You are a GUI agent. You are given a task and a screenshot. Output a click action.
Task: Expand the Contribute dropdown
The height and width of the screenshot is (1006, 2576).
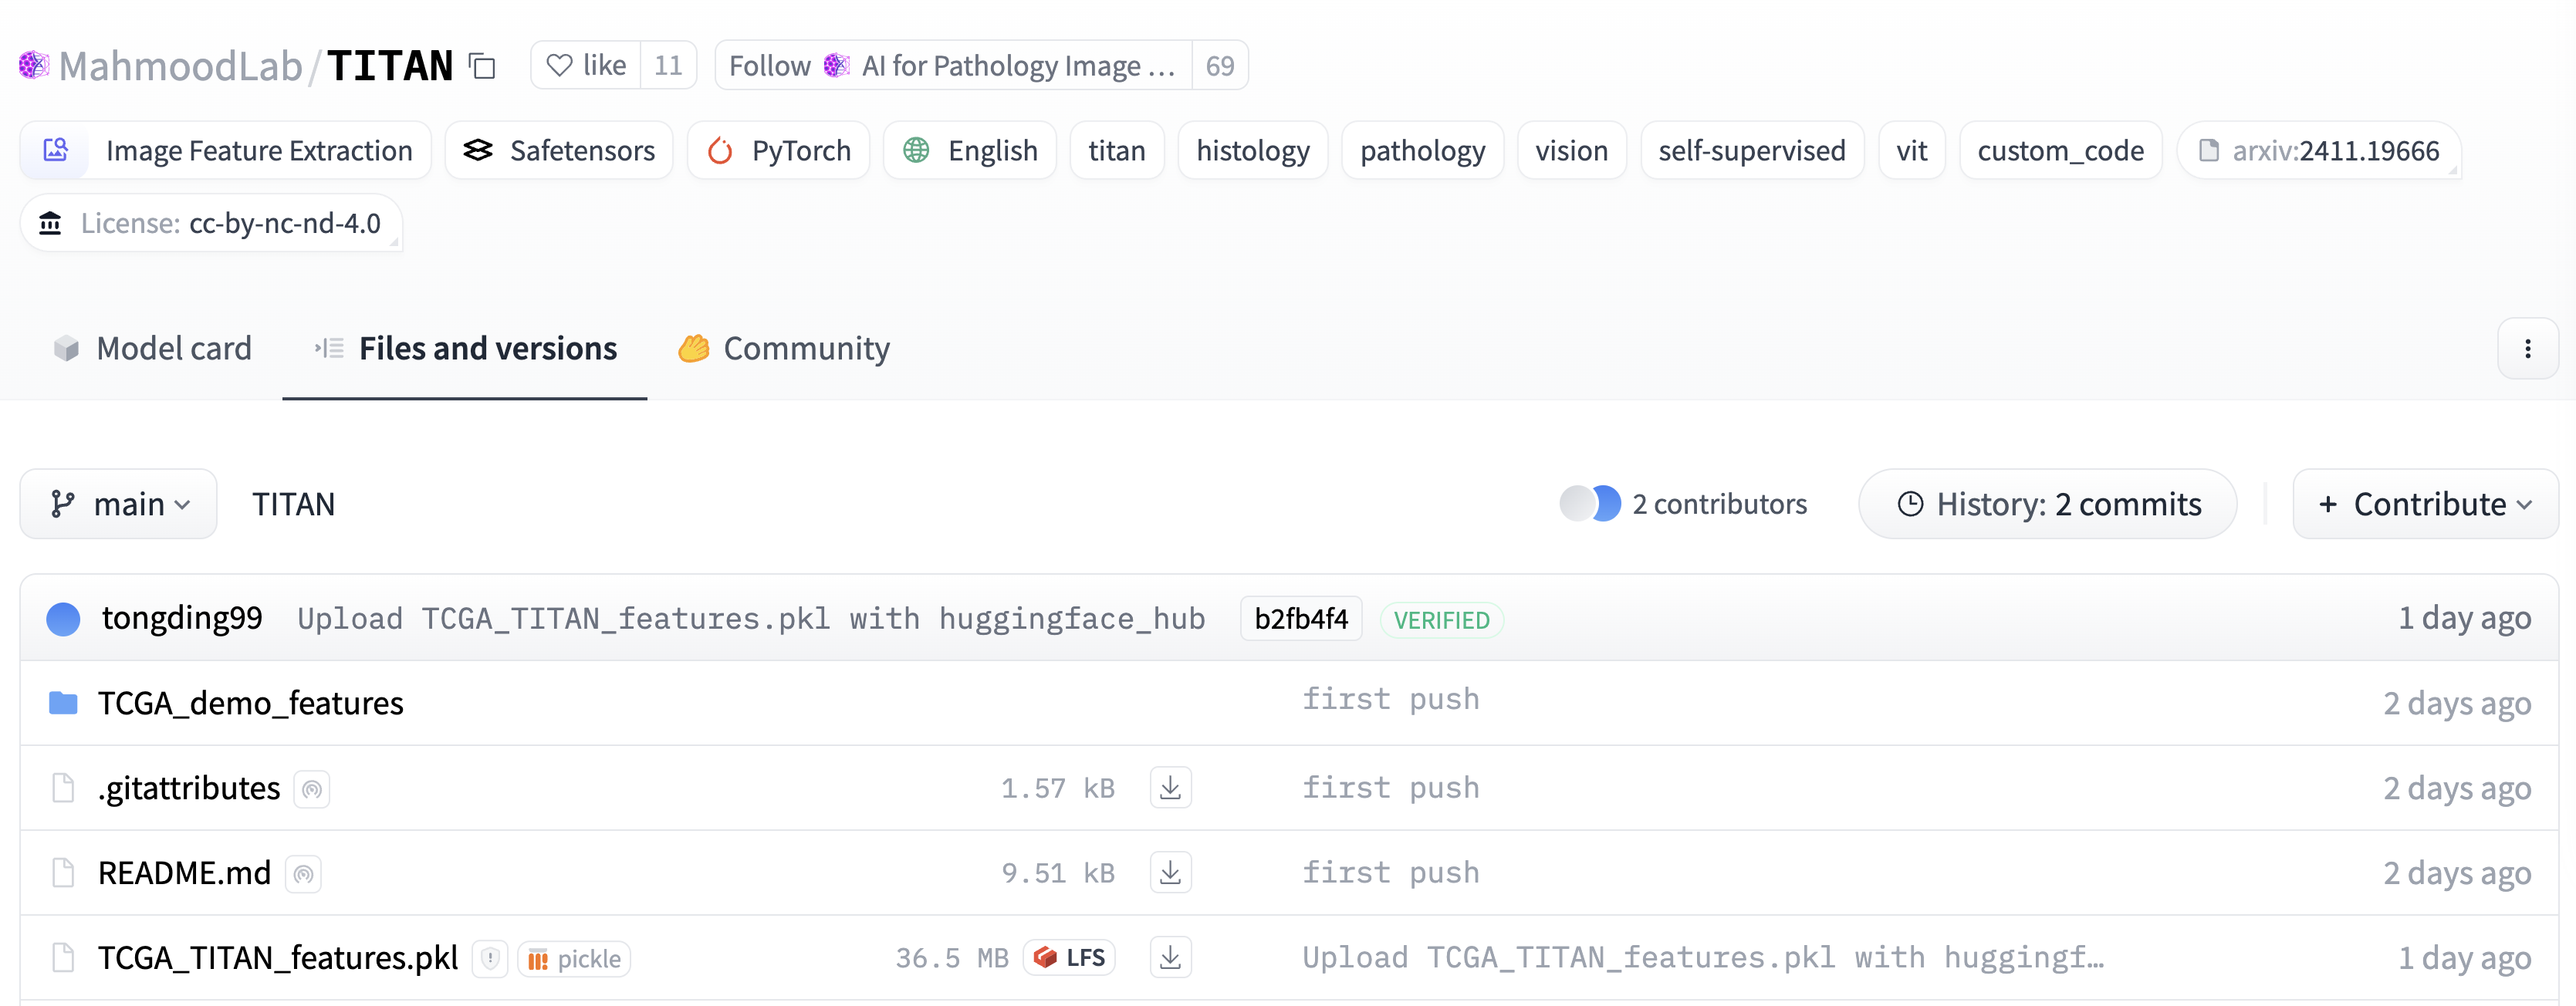(2424, 504)
